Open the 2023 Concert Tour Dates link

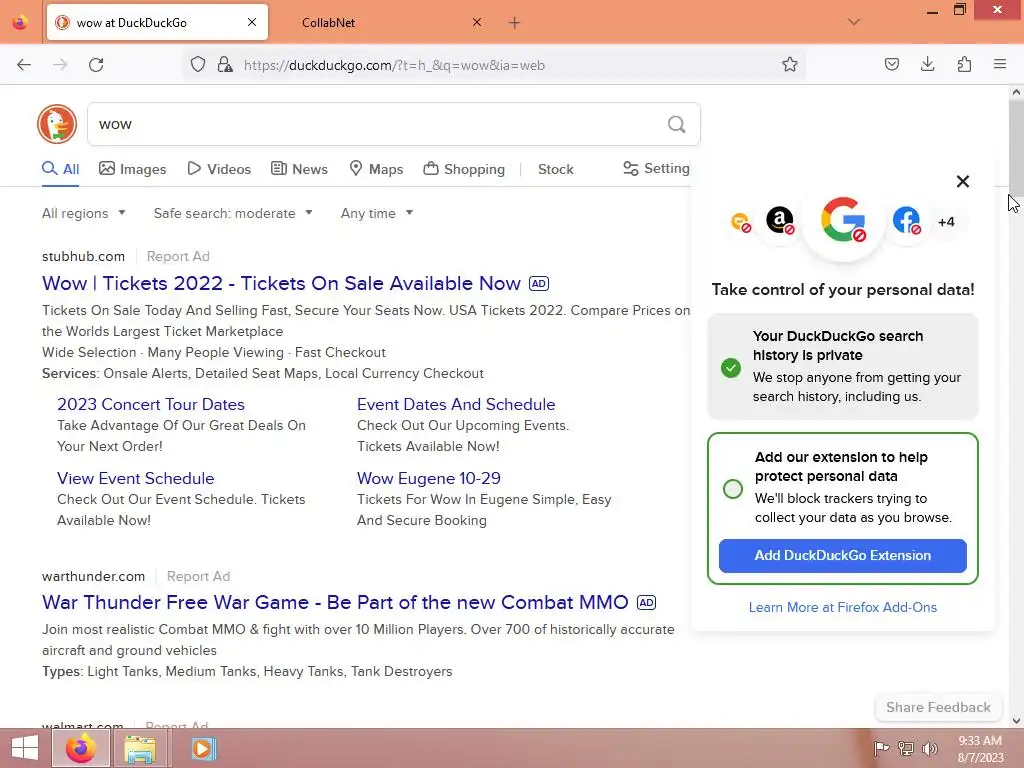[x=151, y=404]
